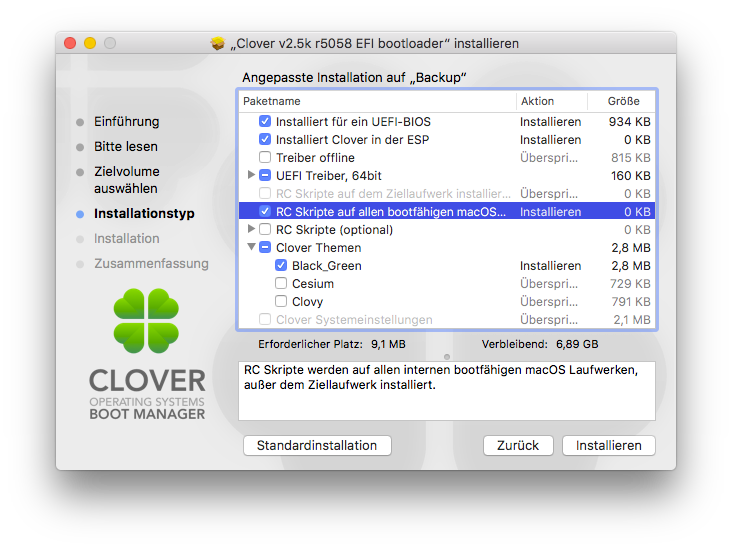Enable the Clovy theme checkbox
Screen dimensions: 732x550
[281, 301]
